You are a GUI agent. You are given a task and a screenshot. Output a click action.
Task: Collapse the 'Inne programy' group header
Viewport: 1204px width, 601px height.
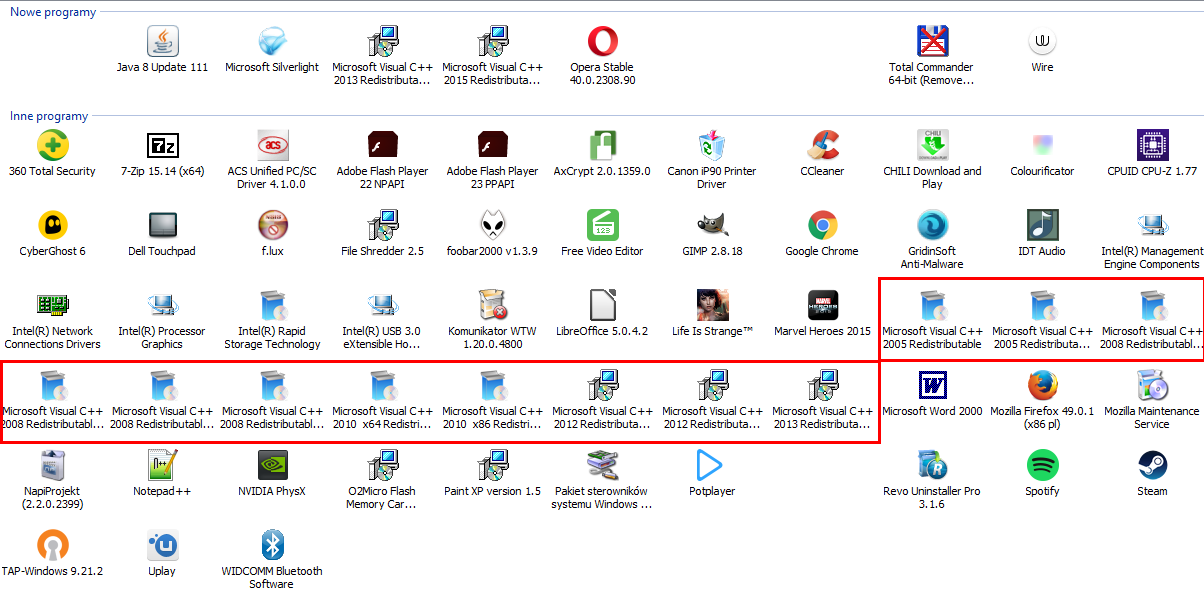click(x=49, y=116)
